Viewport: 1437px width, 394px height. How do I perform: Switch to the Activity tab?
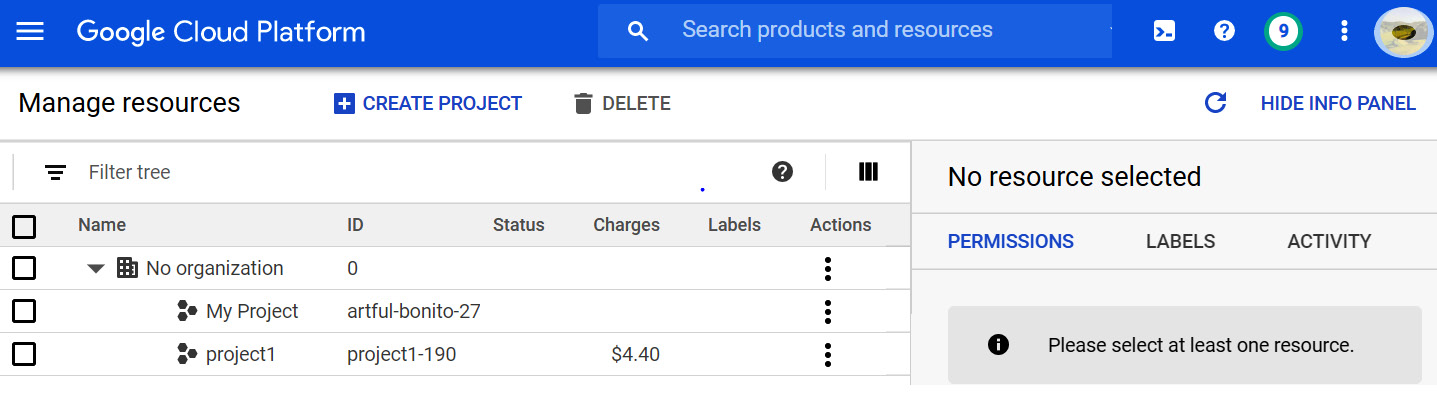tap(1329, 241)
